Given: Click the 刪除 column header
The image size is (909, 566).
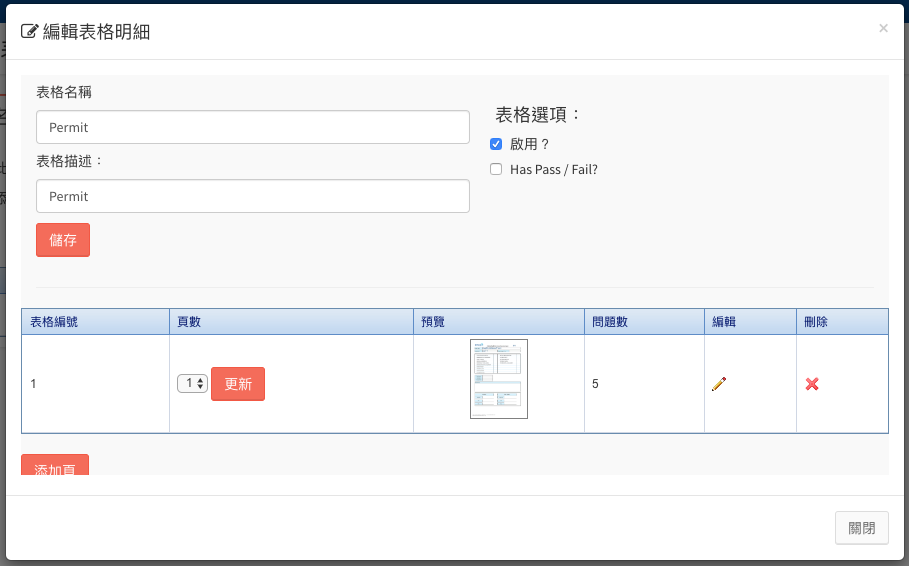Looking at the screenshot, I should pyautogui.click(x=842, y=322).
